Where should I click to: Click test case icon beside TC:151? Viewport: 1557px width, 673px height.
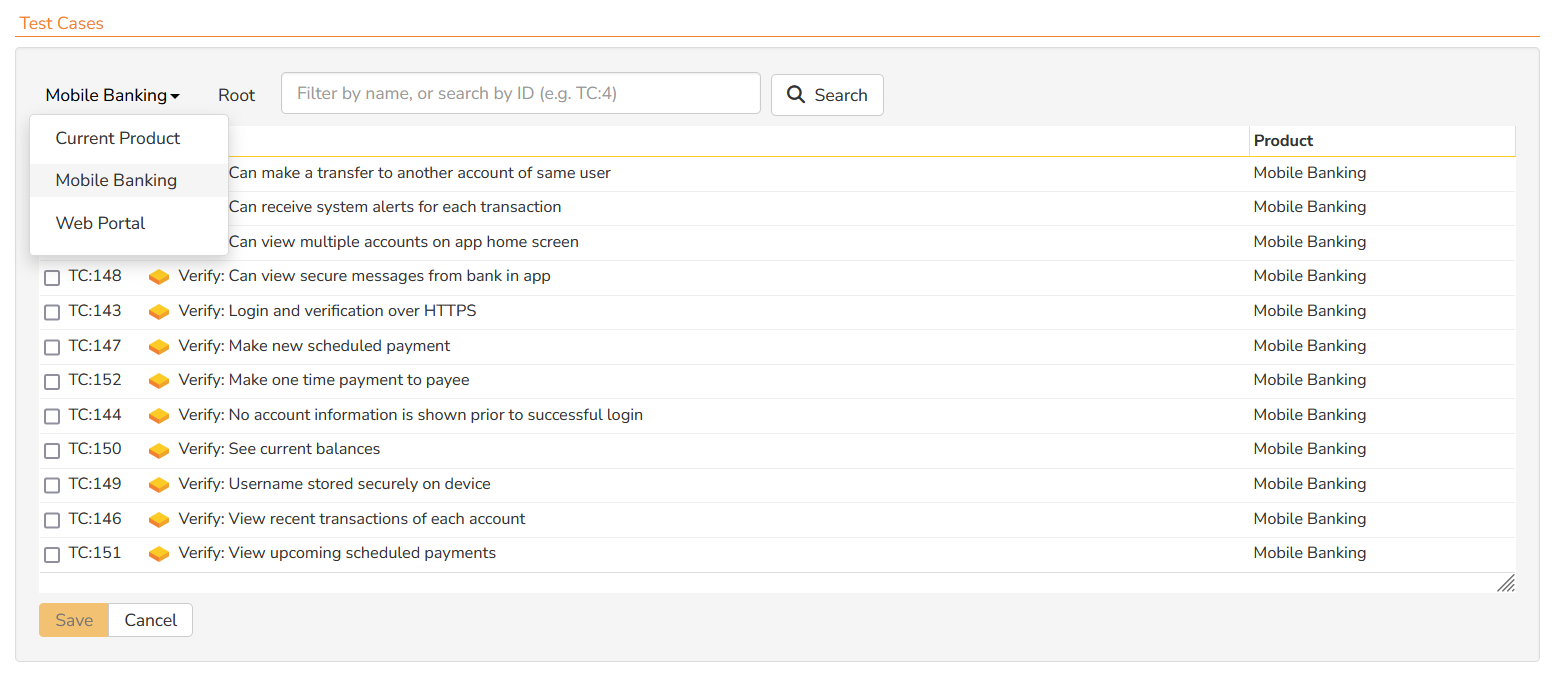158,554
